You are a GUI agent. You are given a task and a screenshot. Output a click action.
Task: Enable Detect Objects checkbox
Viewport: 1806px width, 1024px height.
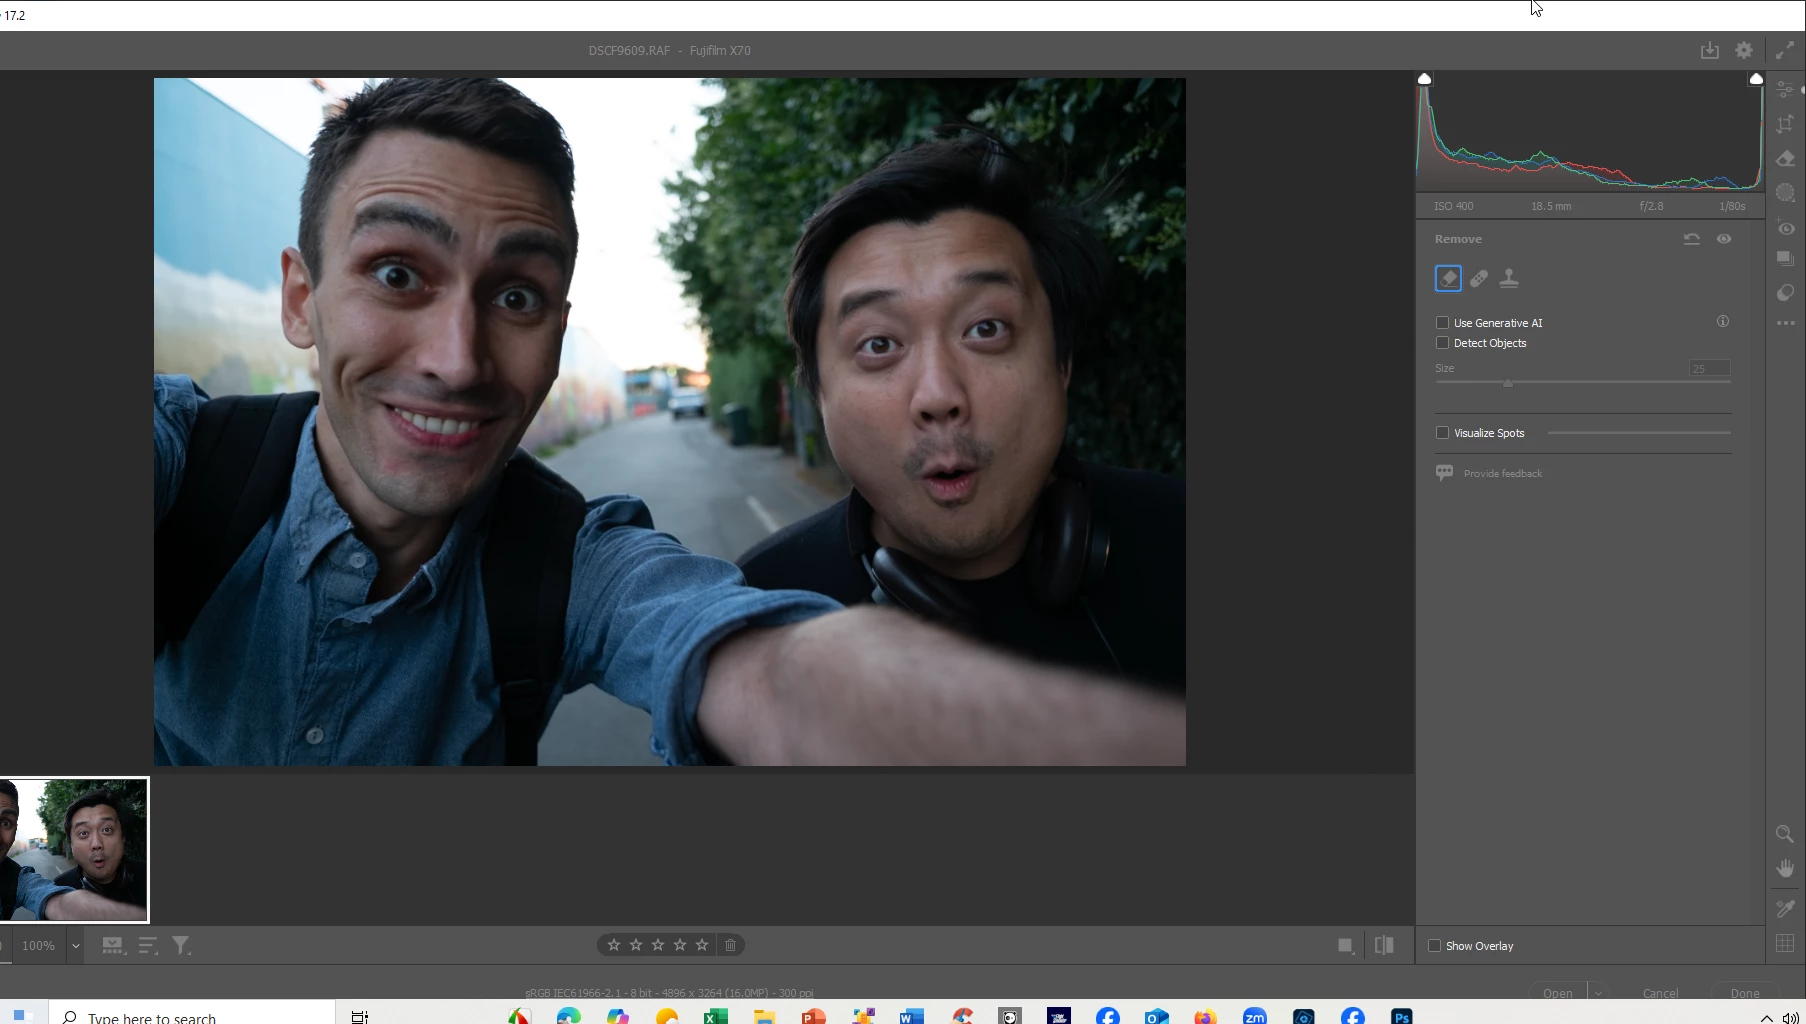pyautogui.click(x=1442, y=343)
